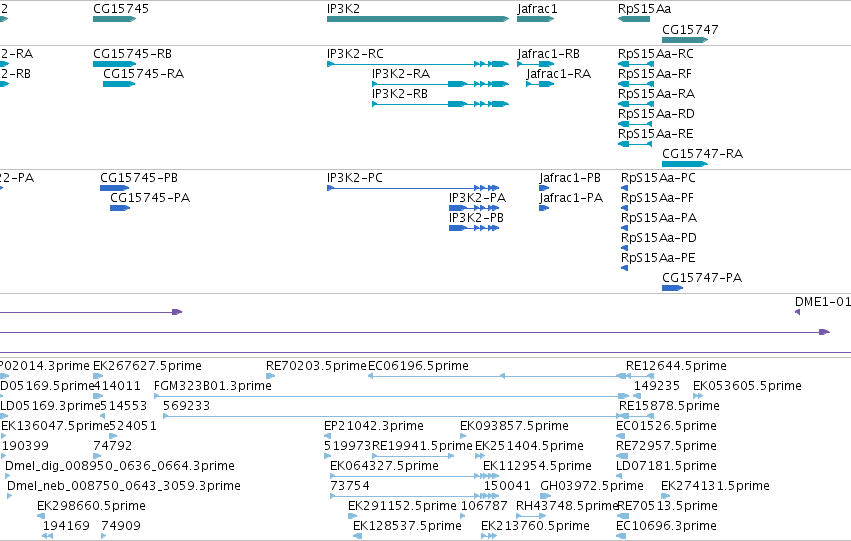
Task: Select transcript Jafrac1-RA
Action: [558, 74]
